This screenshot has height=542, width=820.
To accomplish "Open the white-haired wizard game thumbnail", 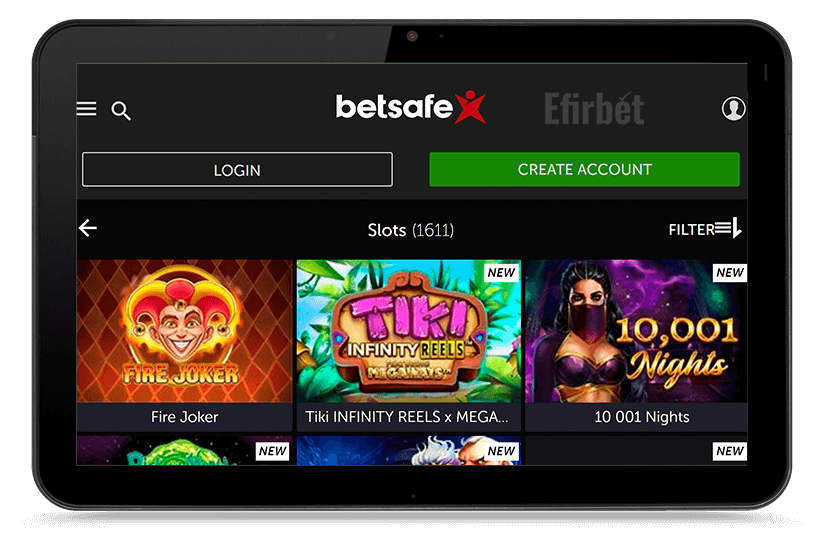I will [408, 450].
